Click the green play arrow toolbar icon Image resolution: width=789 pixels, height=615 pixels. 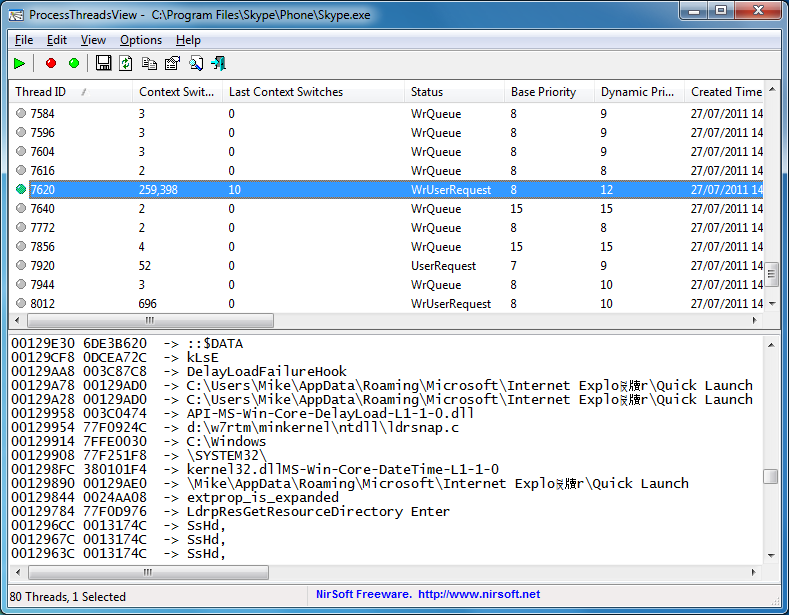[x=19, y=63]
